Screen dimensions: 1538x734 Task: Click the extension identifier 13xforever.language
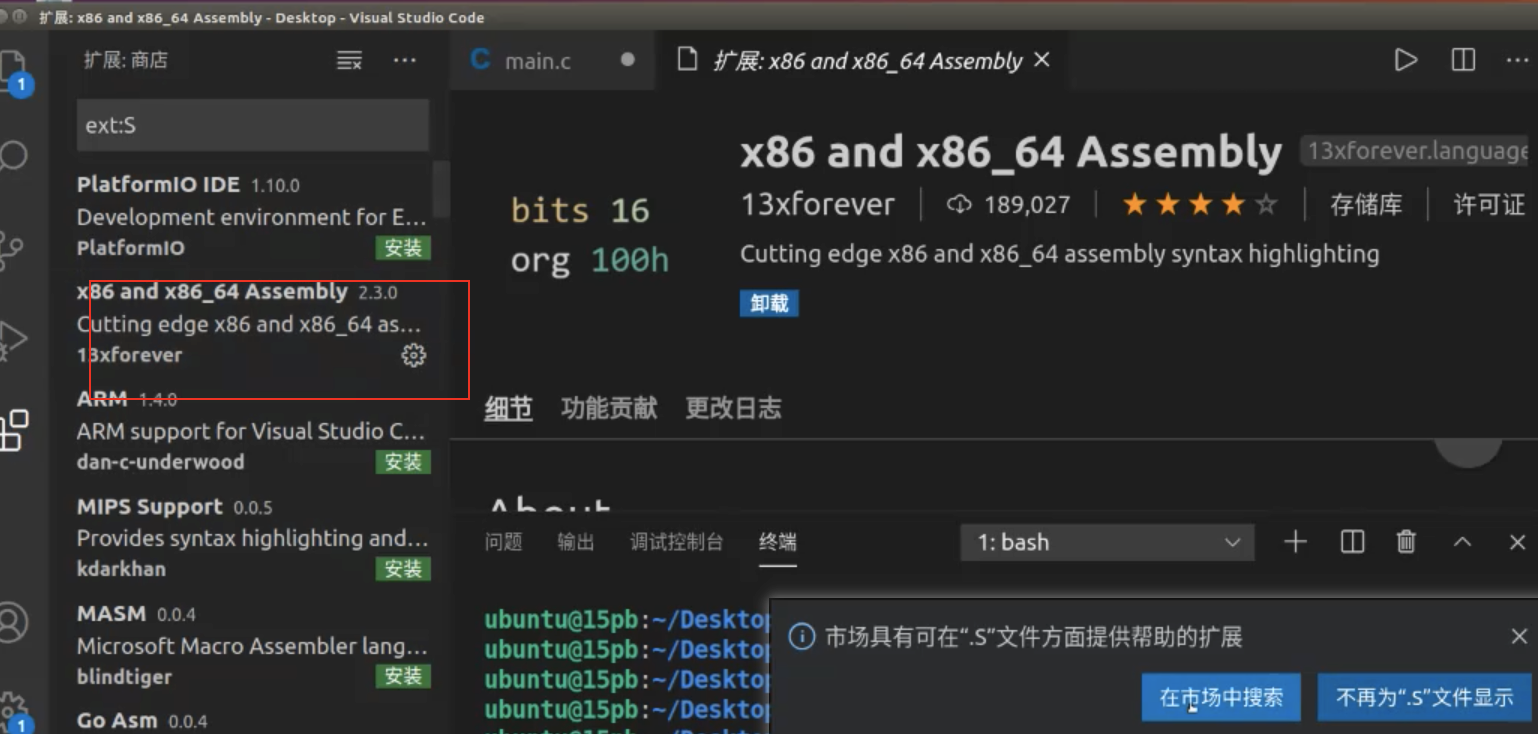coord(1418,152)
